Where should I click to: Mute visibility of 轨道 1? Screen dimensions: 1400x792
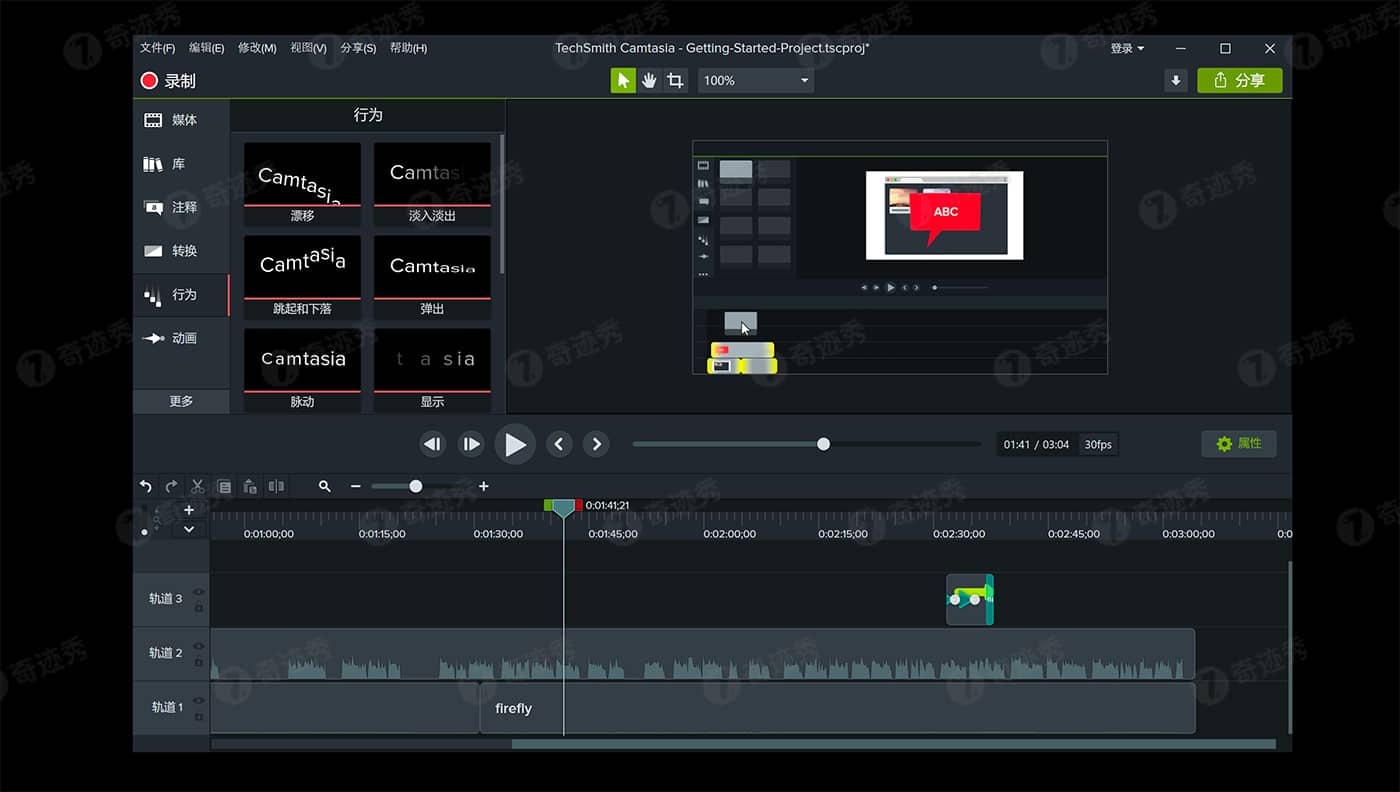pos(198,699)
